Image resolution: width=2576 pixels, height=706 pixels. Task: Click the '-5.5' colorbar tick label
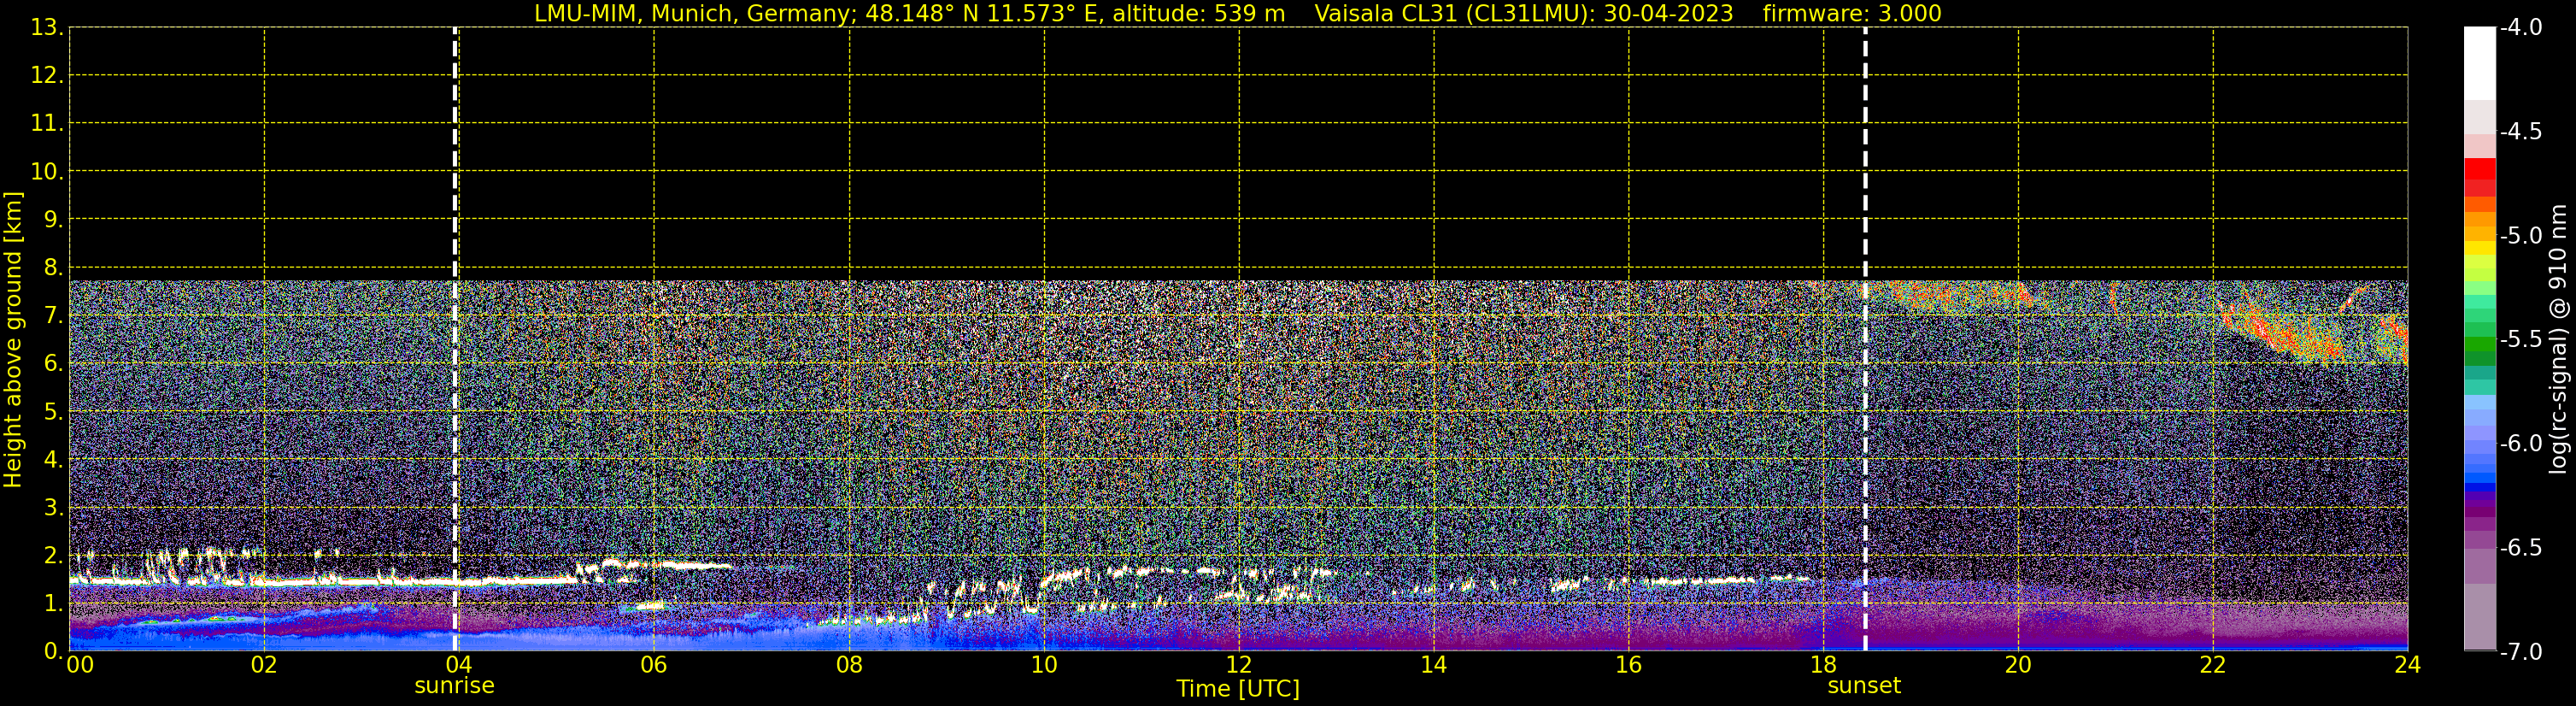click(x=2520, y=340)
